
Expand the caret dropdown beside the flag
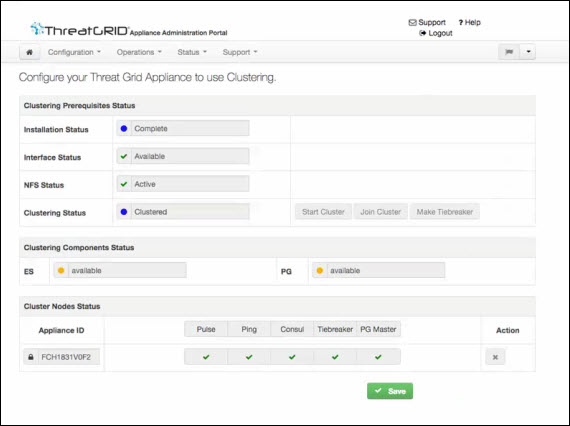click(528, 52)
